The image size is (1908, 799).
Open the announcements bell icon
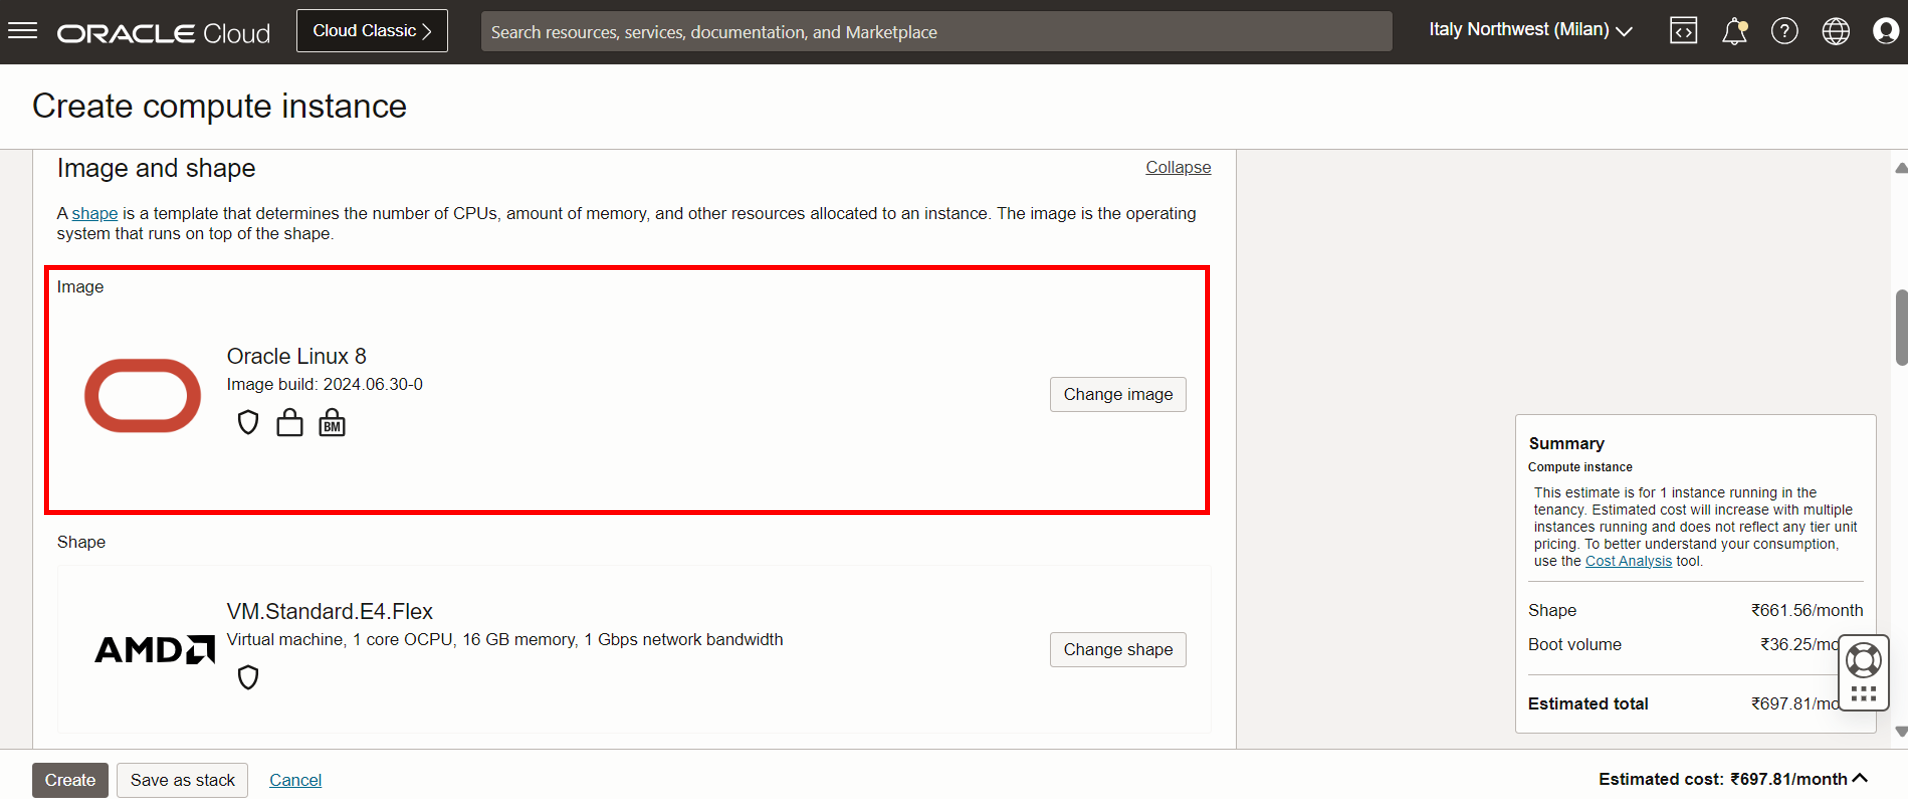[x=1734, y=31]
